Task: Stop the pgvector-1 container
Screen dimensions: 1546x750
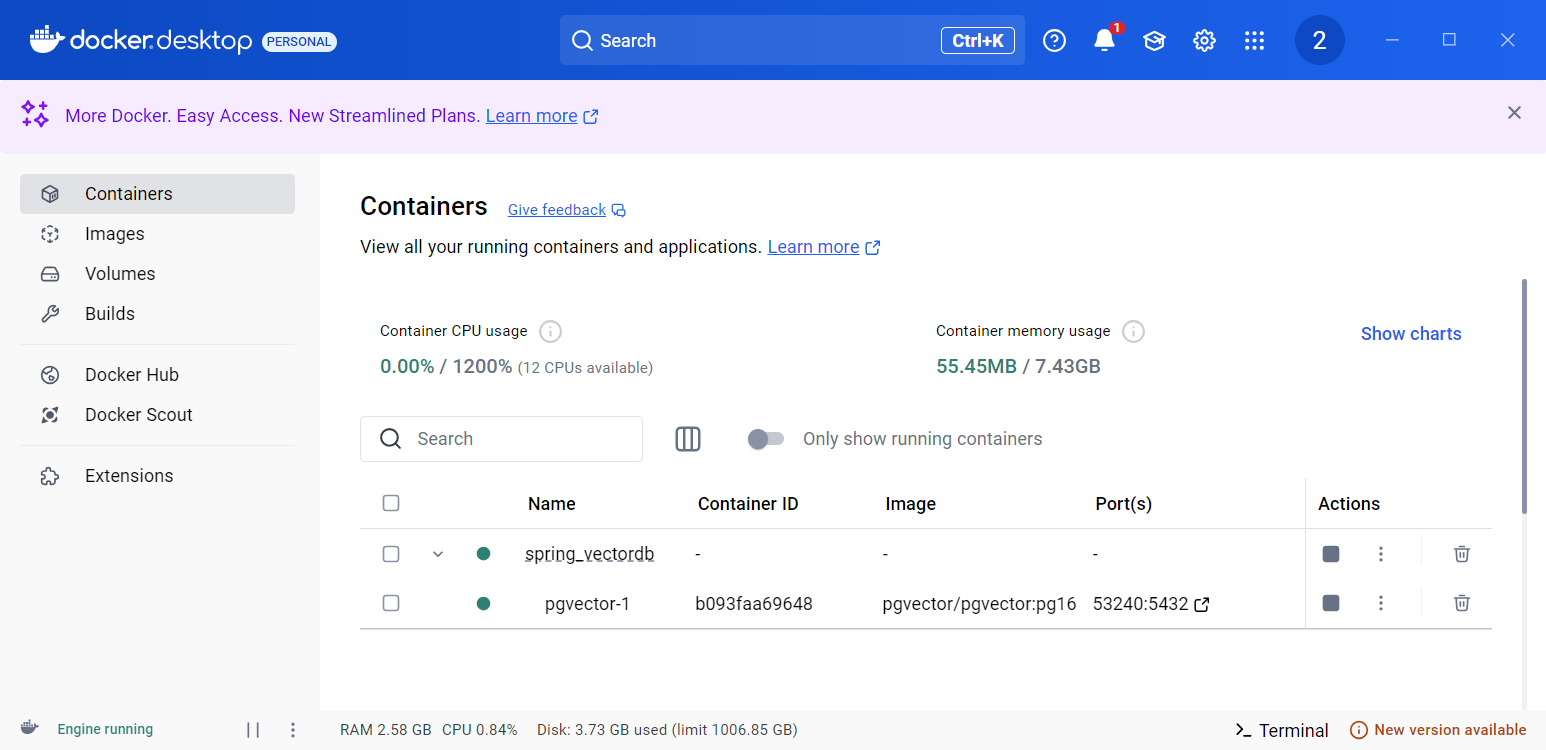Action: pyautogui.click(x=1331, y=603)
